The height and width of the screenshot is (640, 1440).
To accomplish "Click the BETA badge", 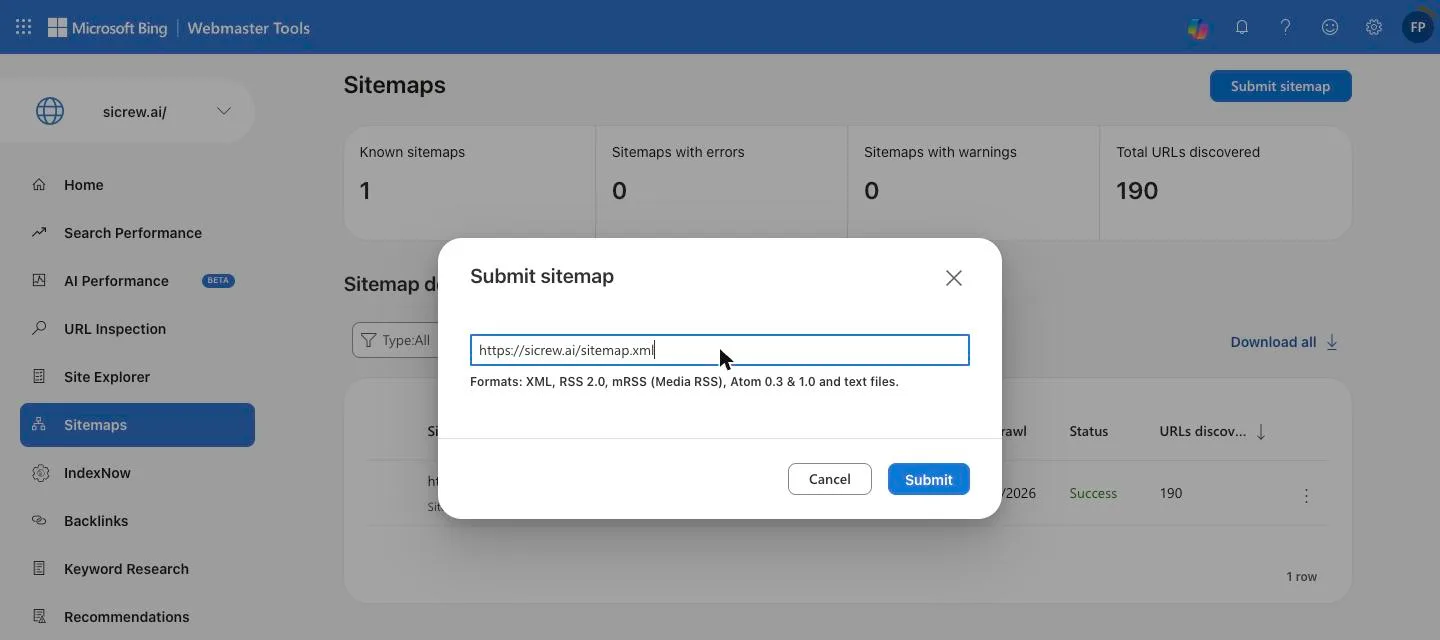I will pos(218,281).
